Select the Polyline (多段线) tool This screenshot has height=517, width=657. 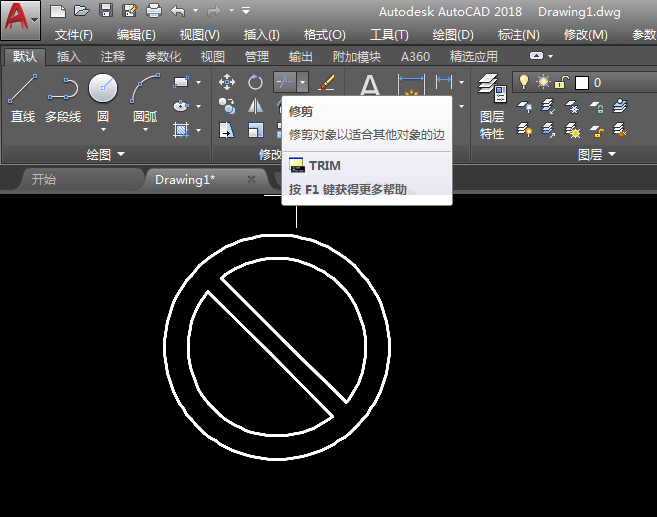pos(63,98)
